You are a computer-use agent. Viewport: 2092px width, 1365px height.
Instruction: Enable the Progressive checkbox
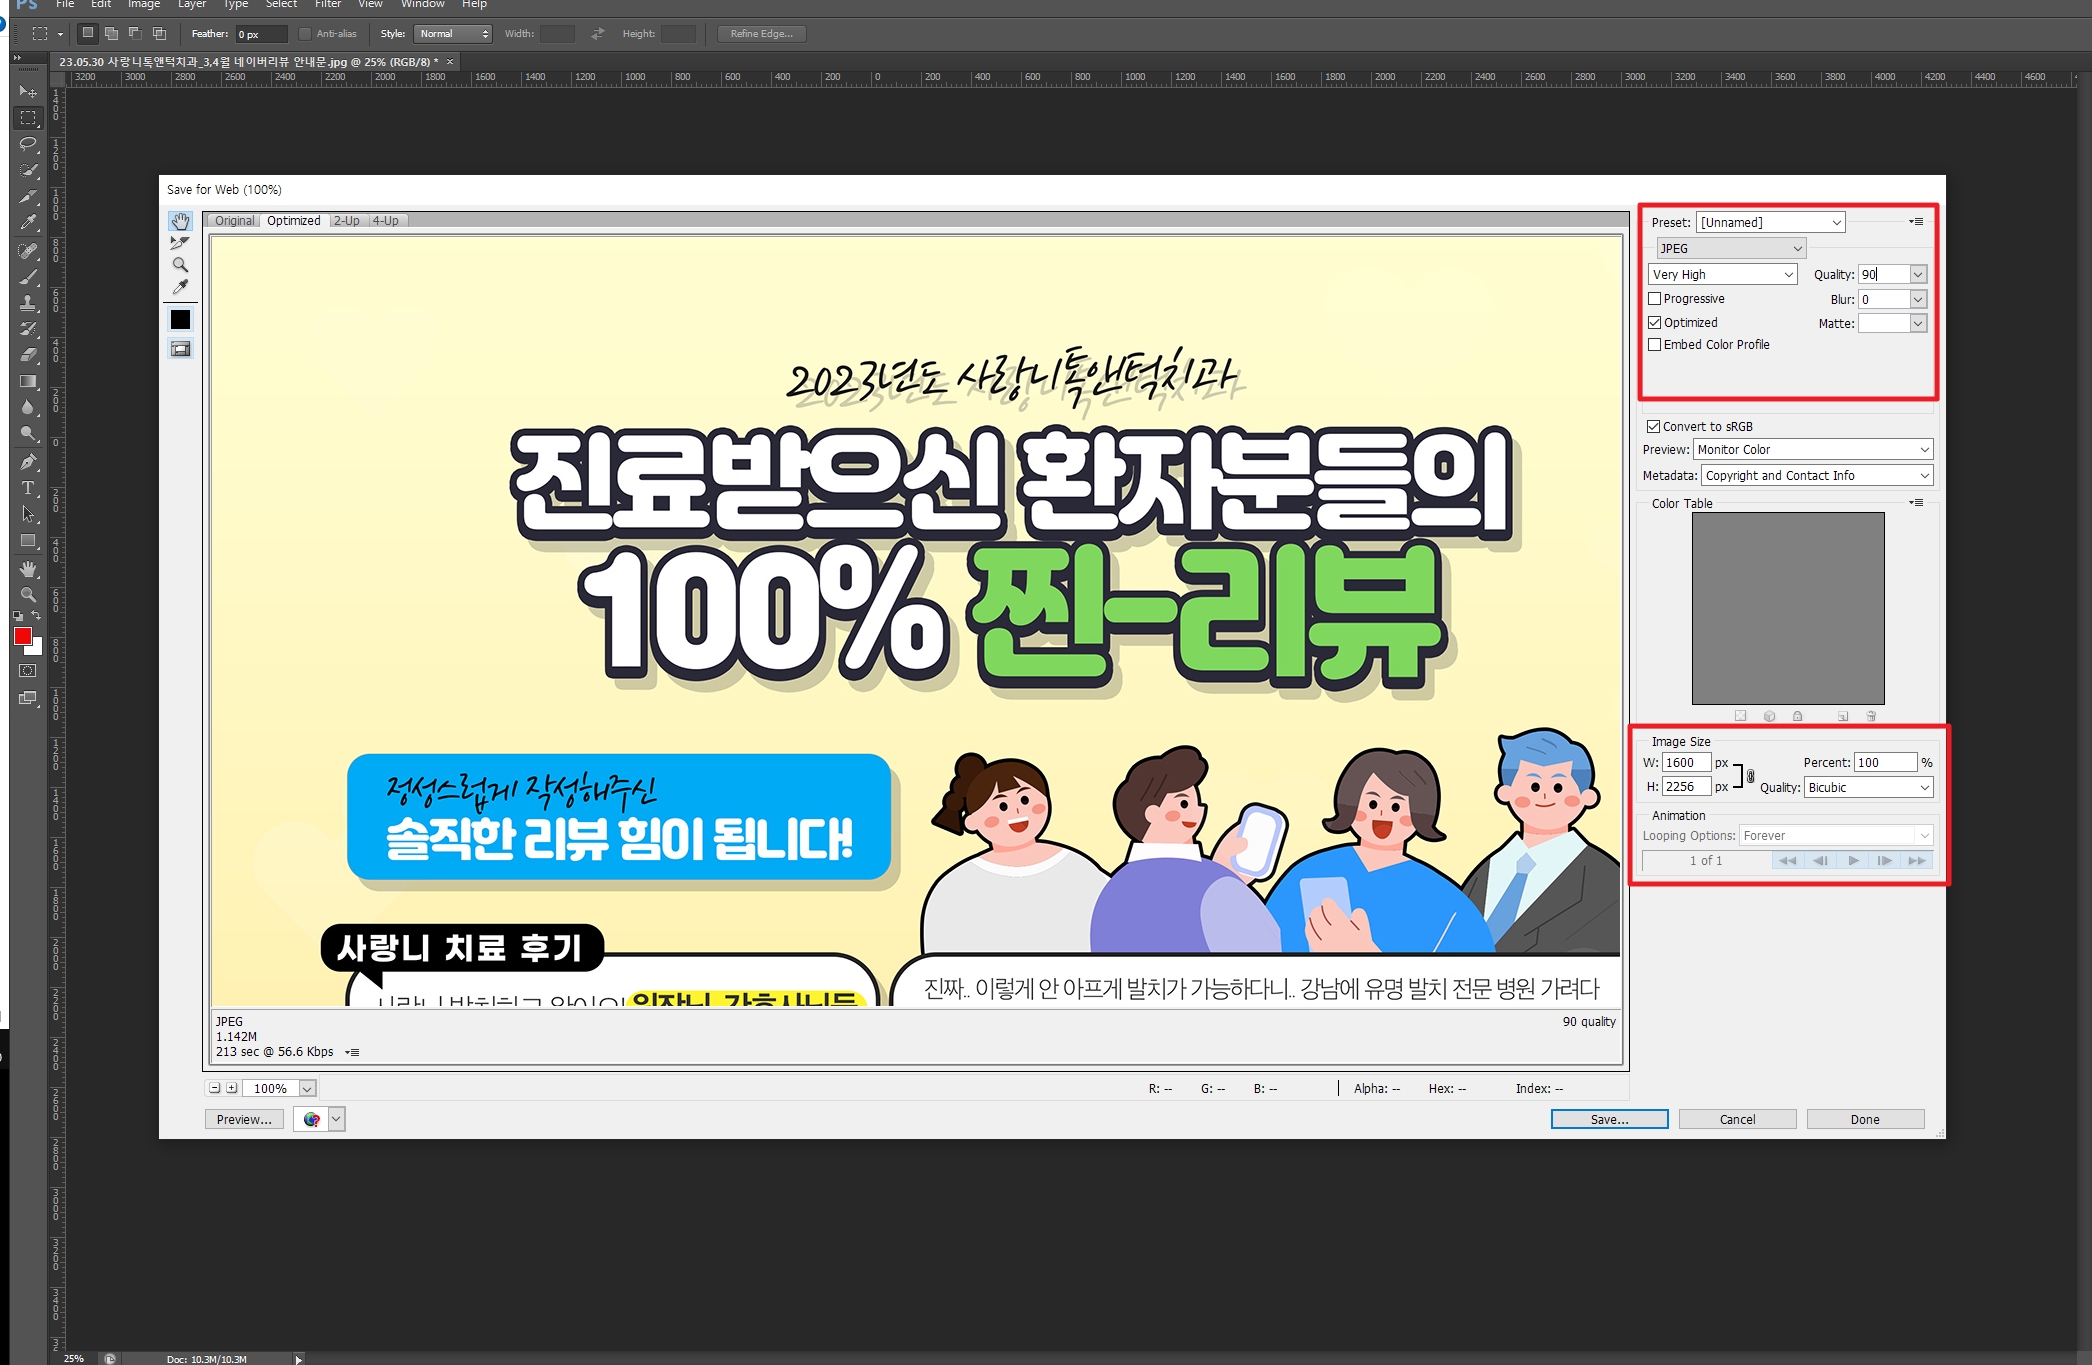1655,299
